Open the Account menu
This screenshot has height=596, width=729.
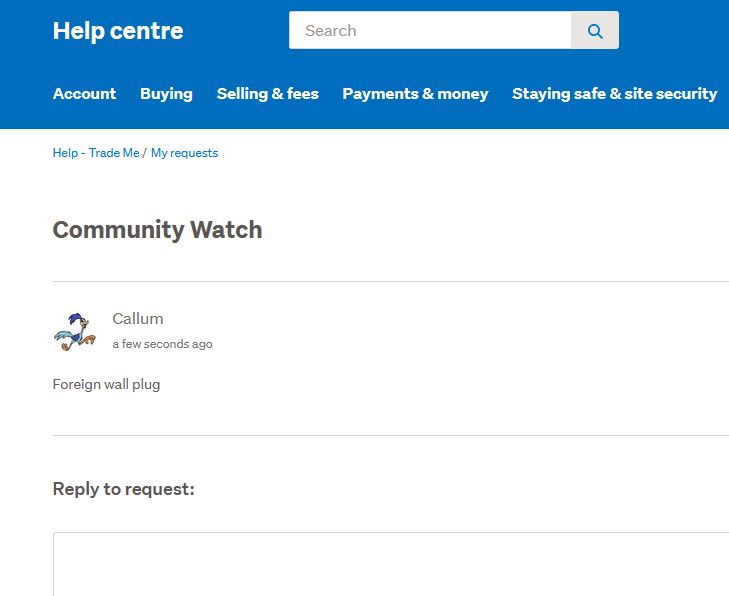(x=85, y=93)
